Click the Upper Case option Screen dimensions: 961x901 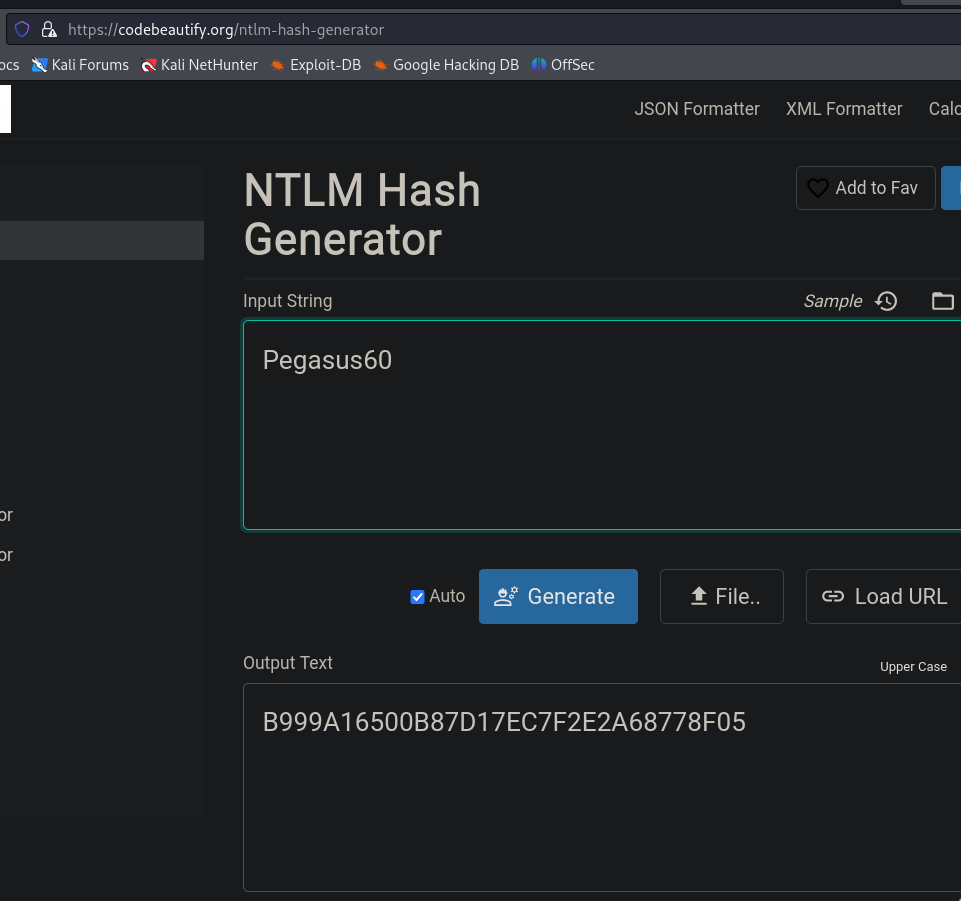point(913,667)
